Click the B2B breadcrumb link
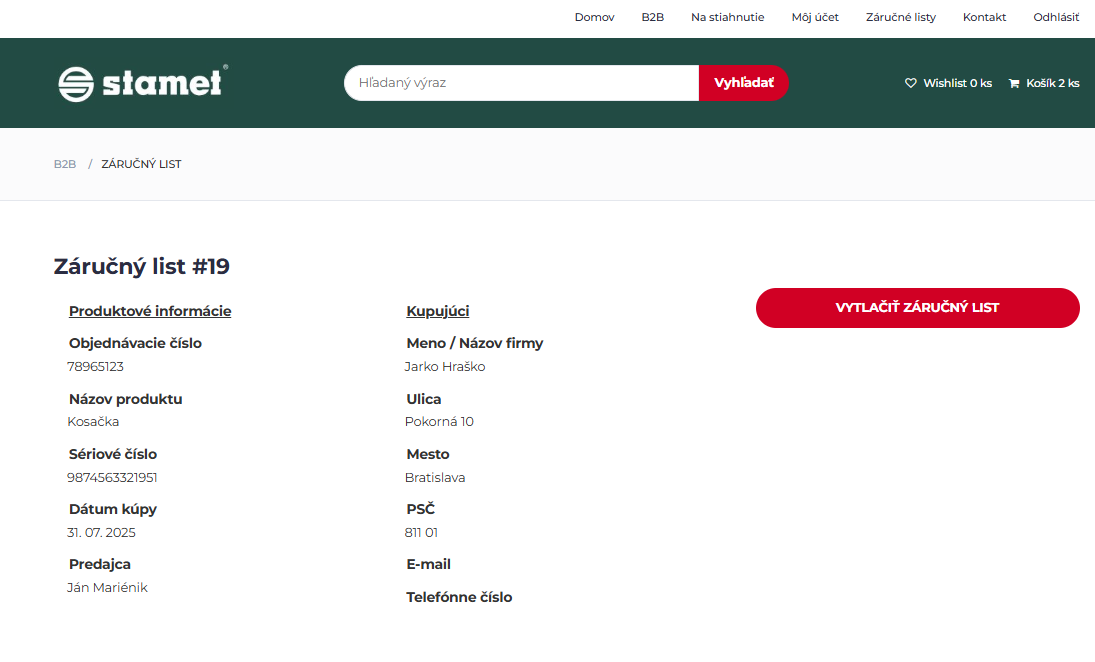1095x662 pixels. (x=65, y=164)
